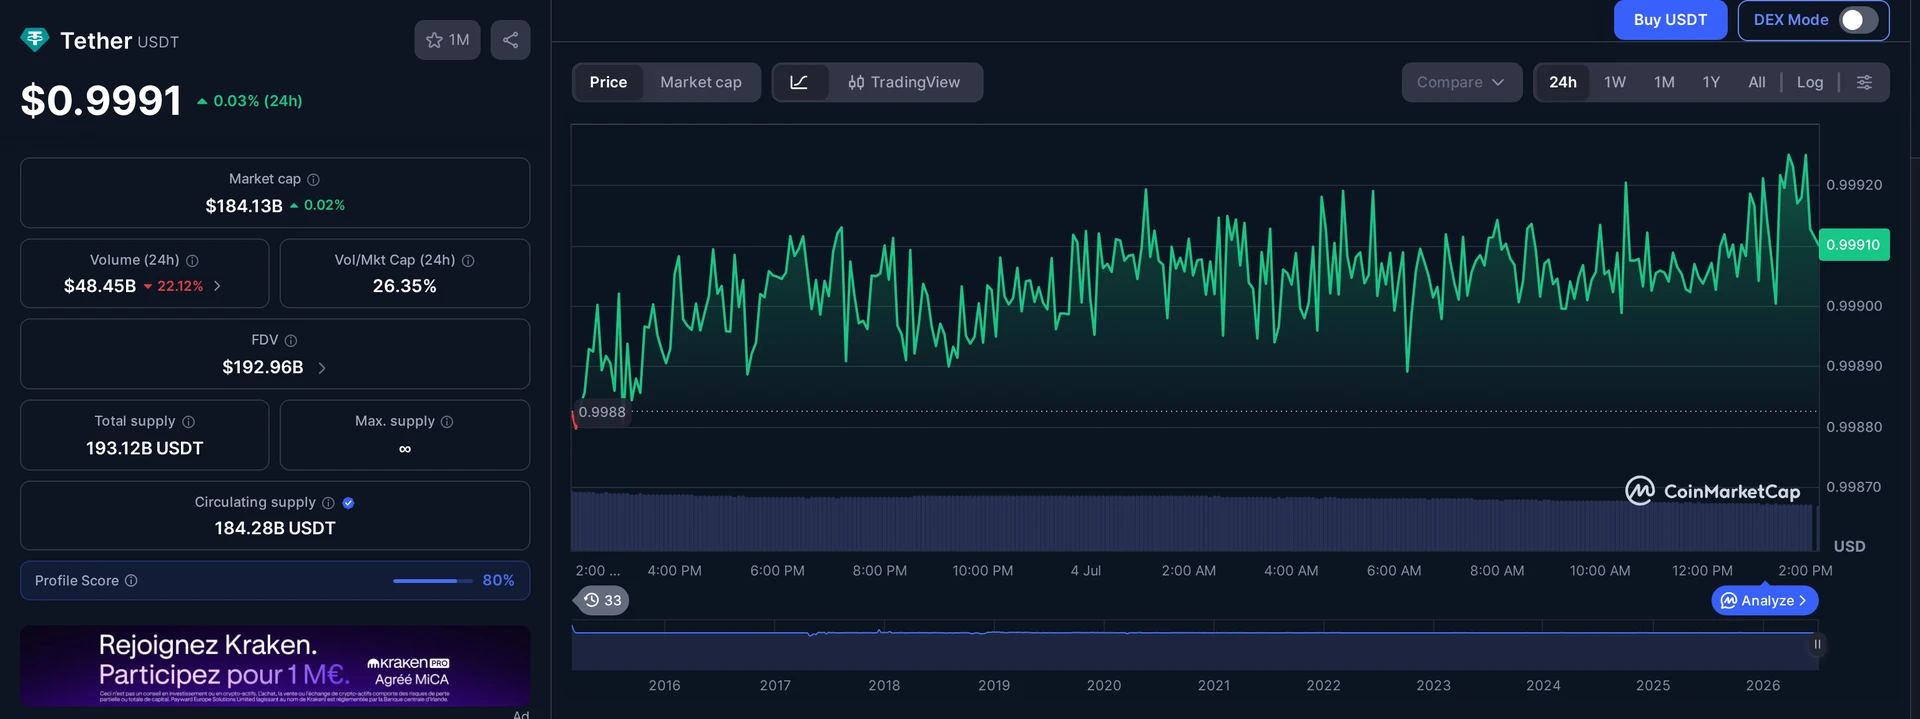Click verified checkmark badge by Circulating supply
This screenshot has width=1920, height=719.
pos(348,503)
